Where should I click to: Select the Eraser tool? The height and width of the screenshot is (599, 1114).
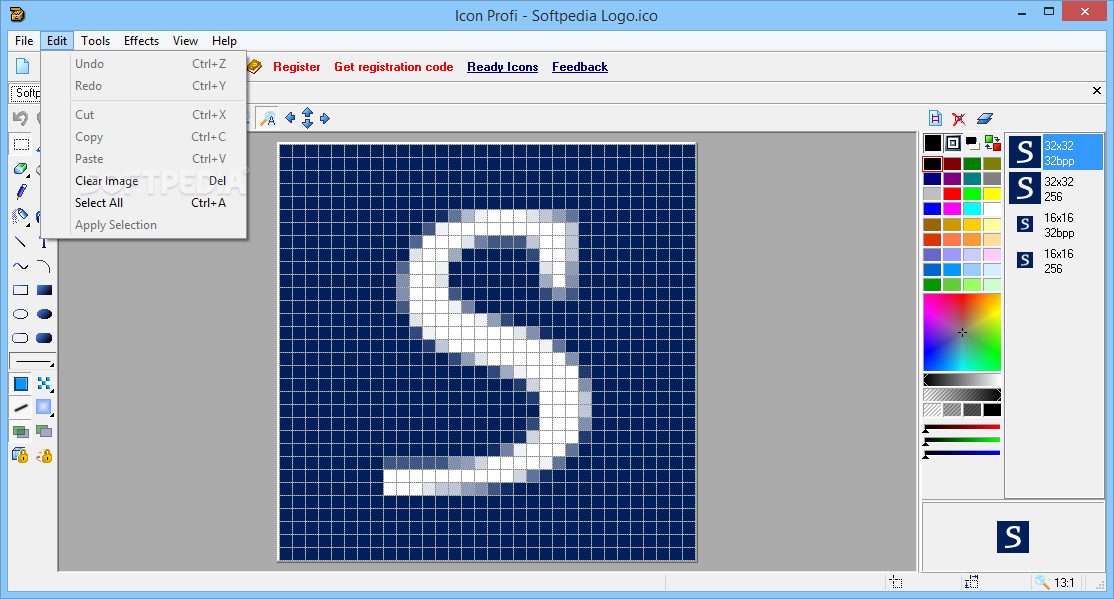(21, 168)
